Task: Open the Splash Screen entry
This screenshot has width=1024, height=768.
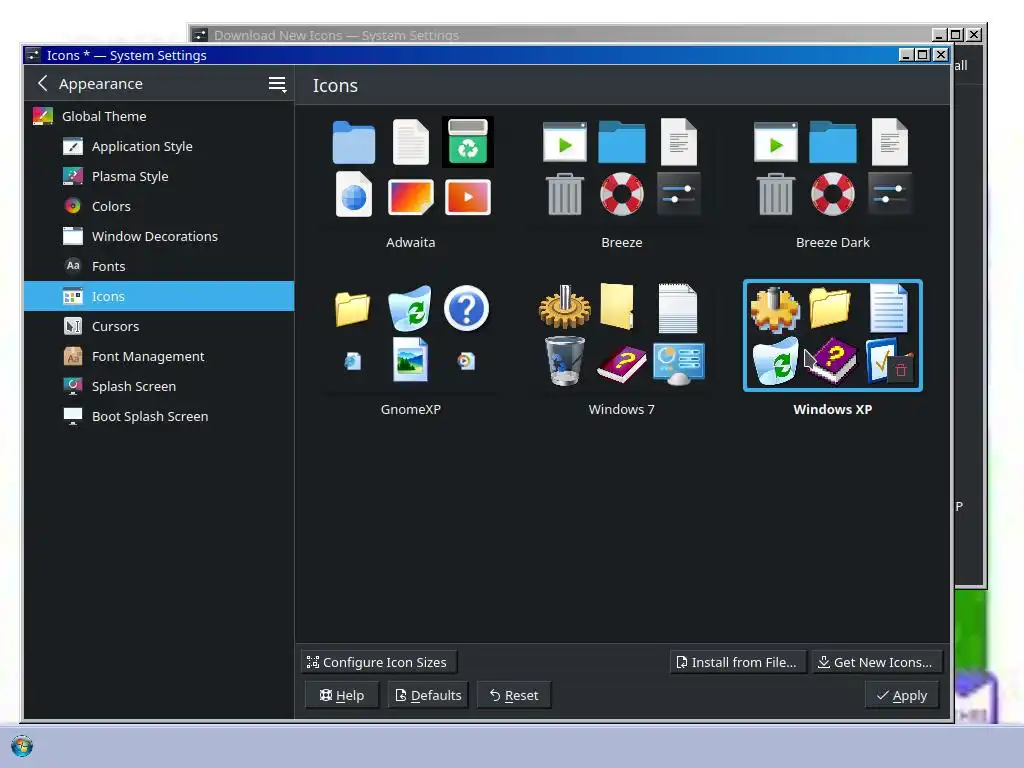Action: [159, 386]
